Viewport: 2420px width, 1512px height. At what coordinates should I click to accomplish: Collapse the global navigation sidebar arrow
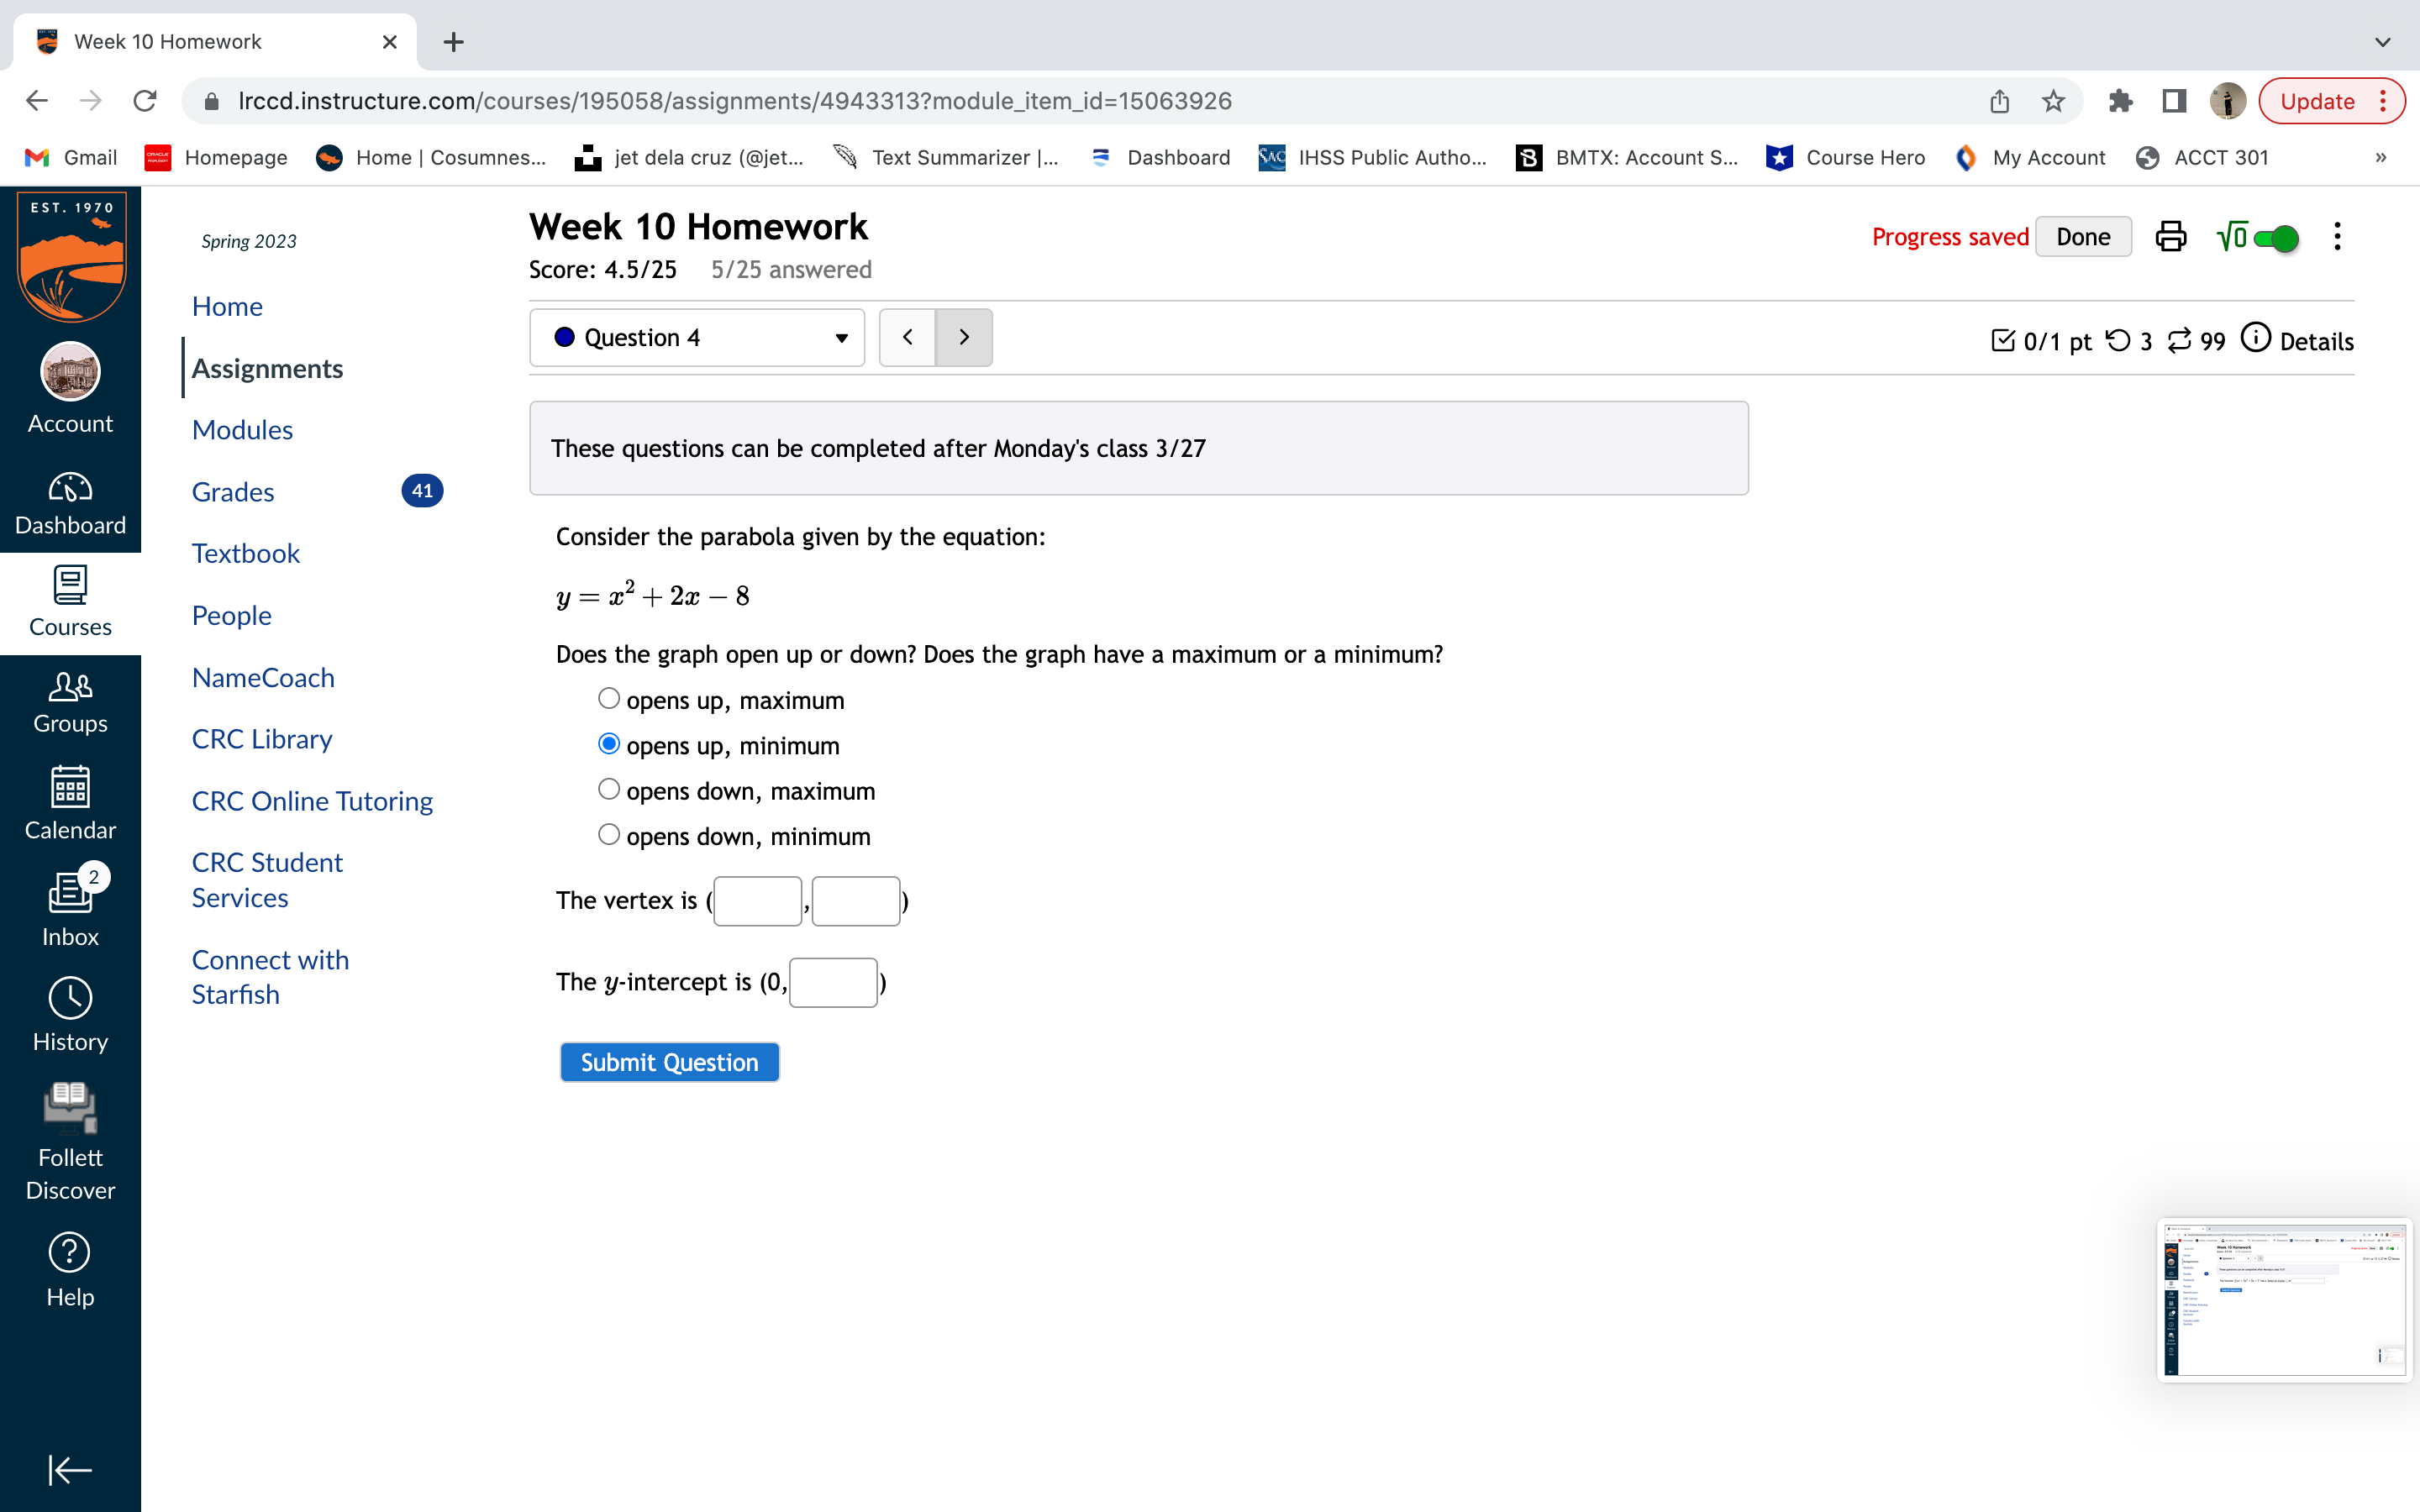coord(70,1470)
